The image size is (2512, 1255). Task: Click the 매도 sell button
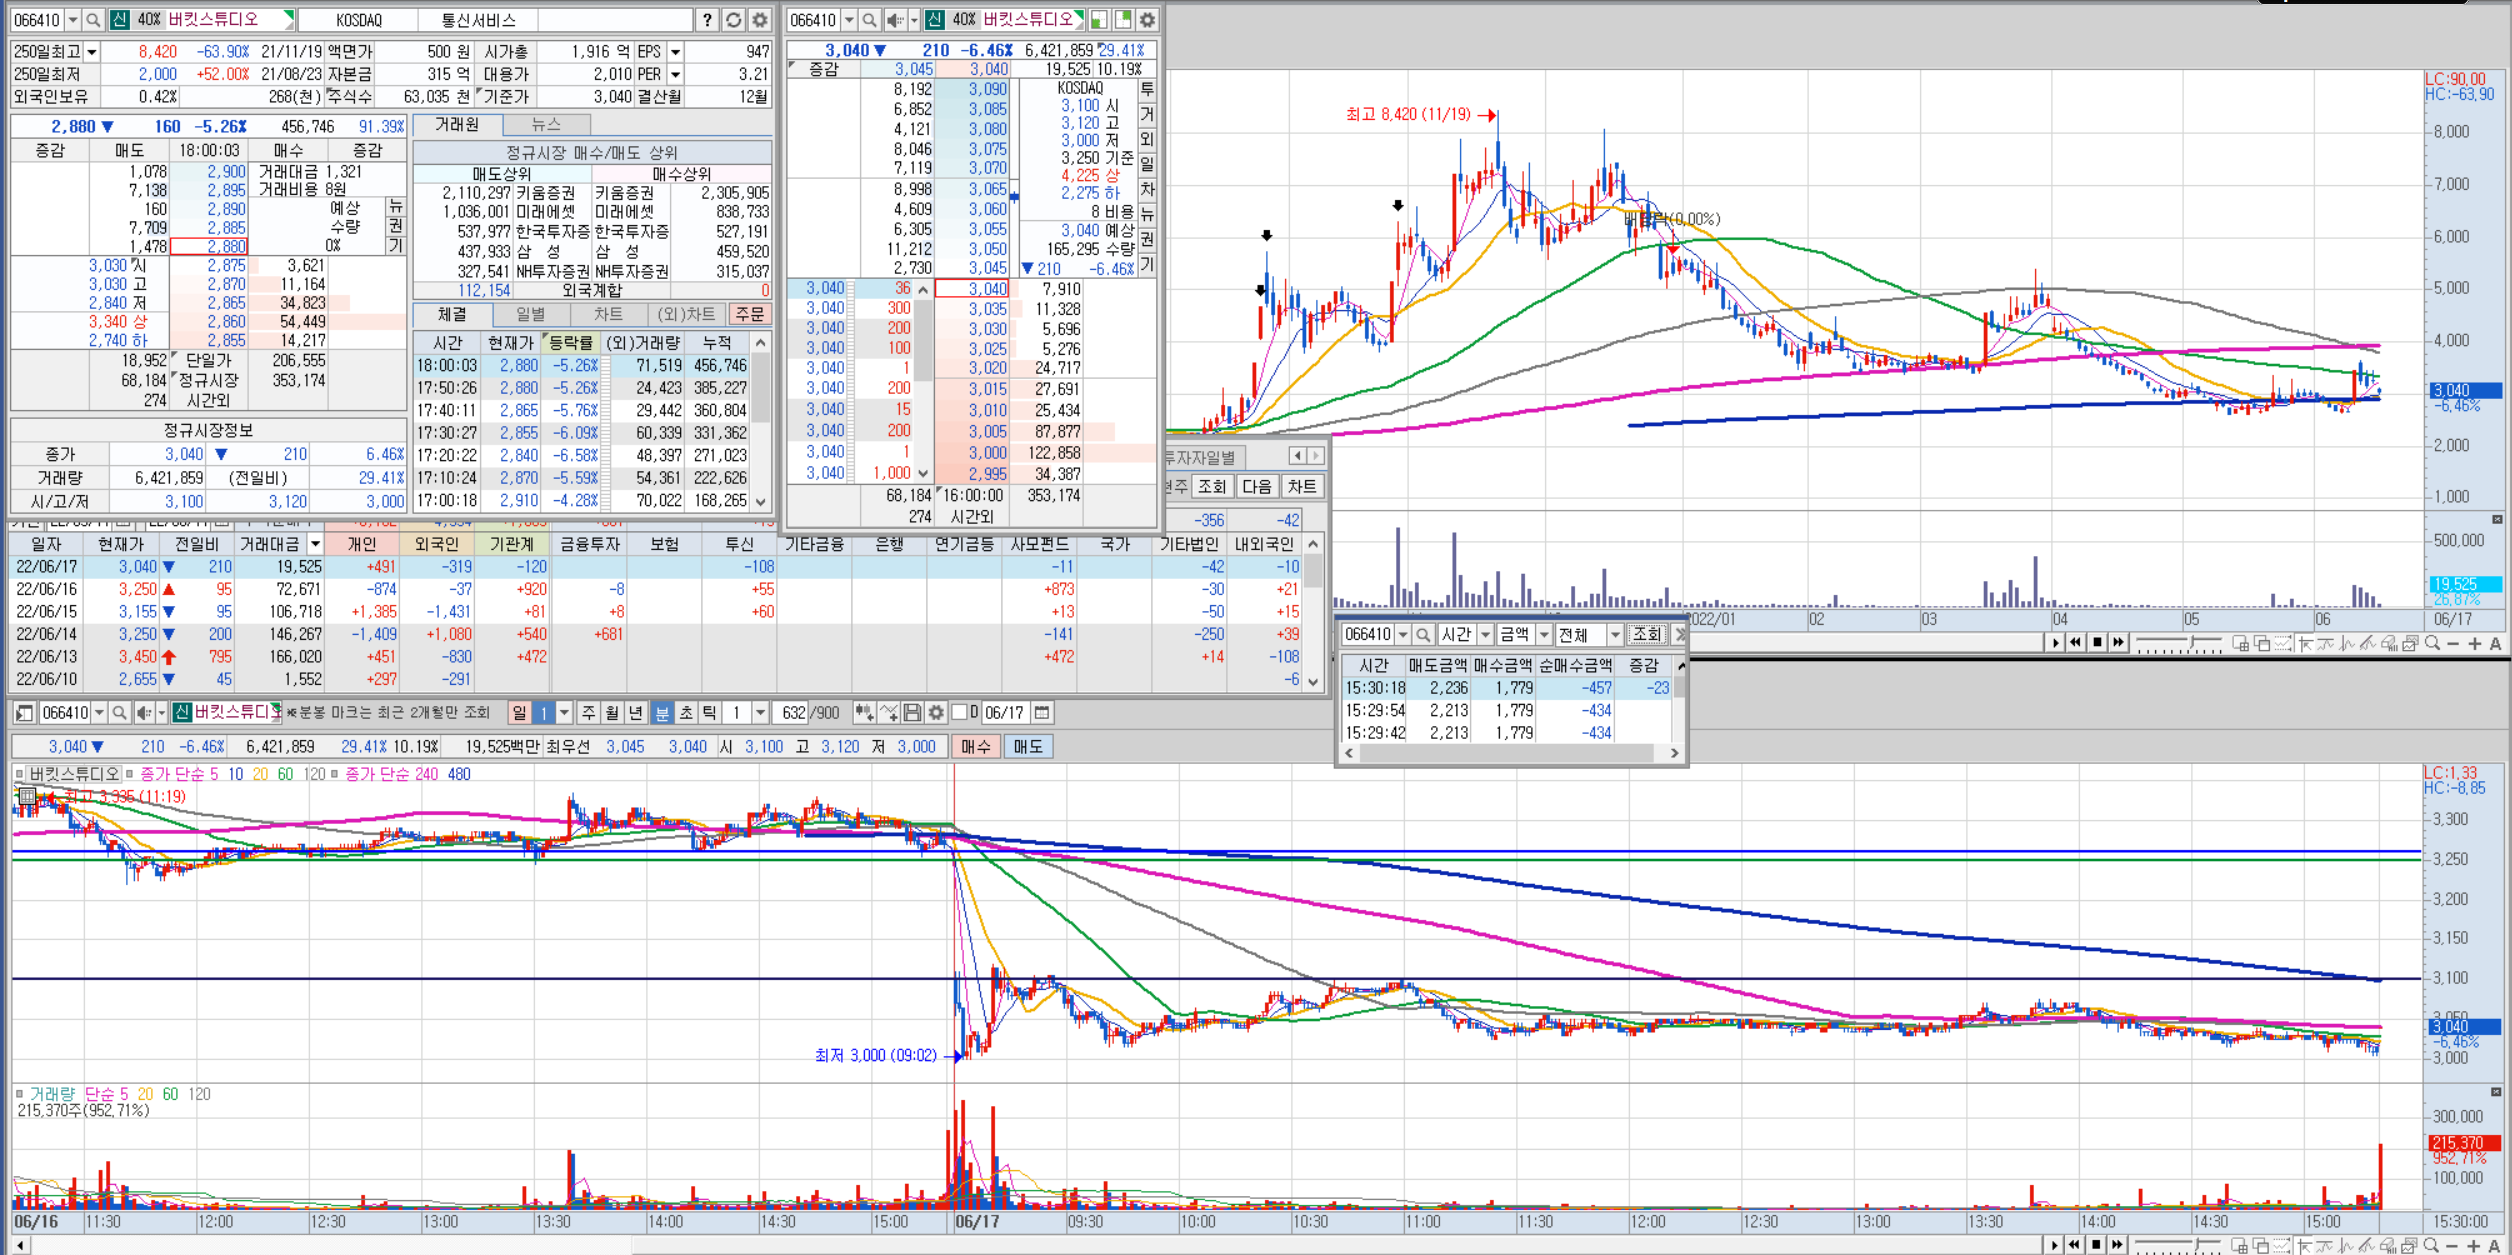tap(1027, 746)
